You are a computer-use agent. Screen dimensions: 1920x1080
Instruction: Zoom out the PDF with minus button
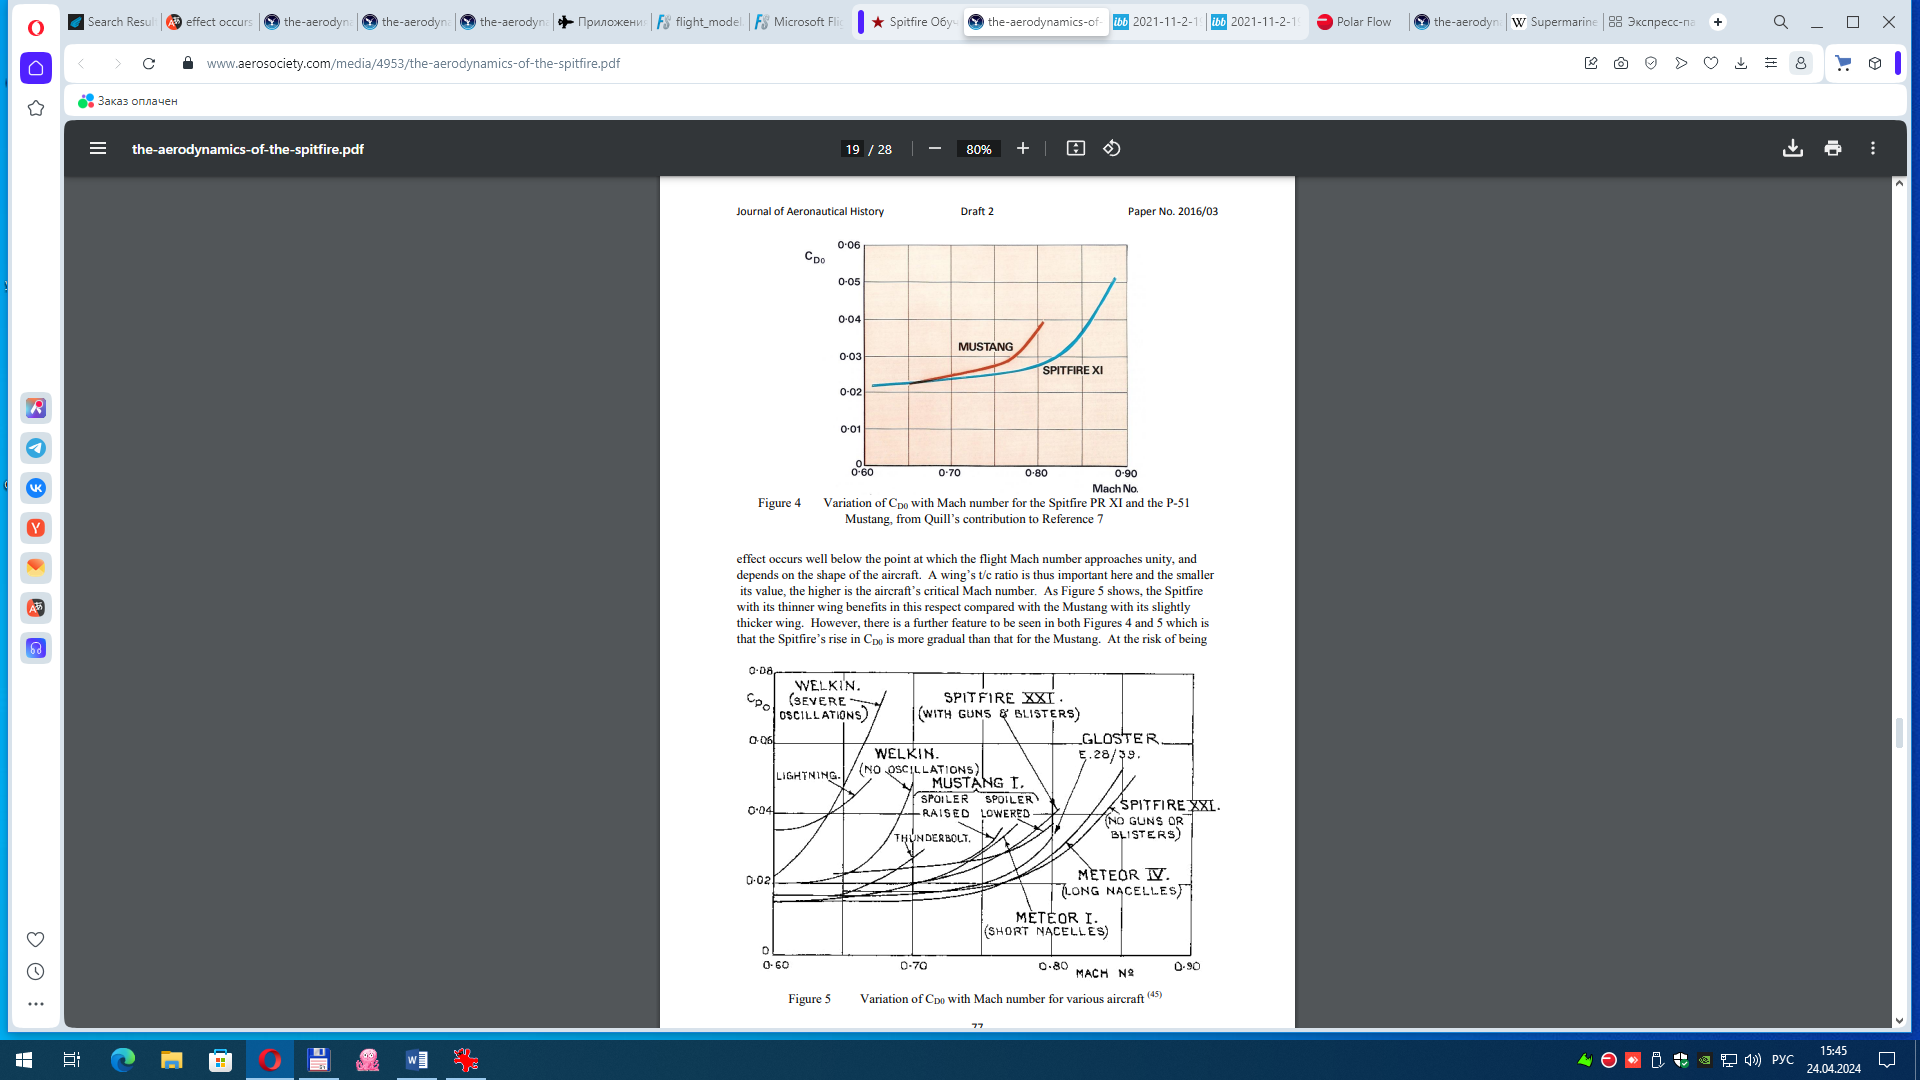pos(935,148)
